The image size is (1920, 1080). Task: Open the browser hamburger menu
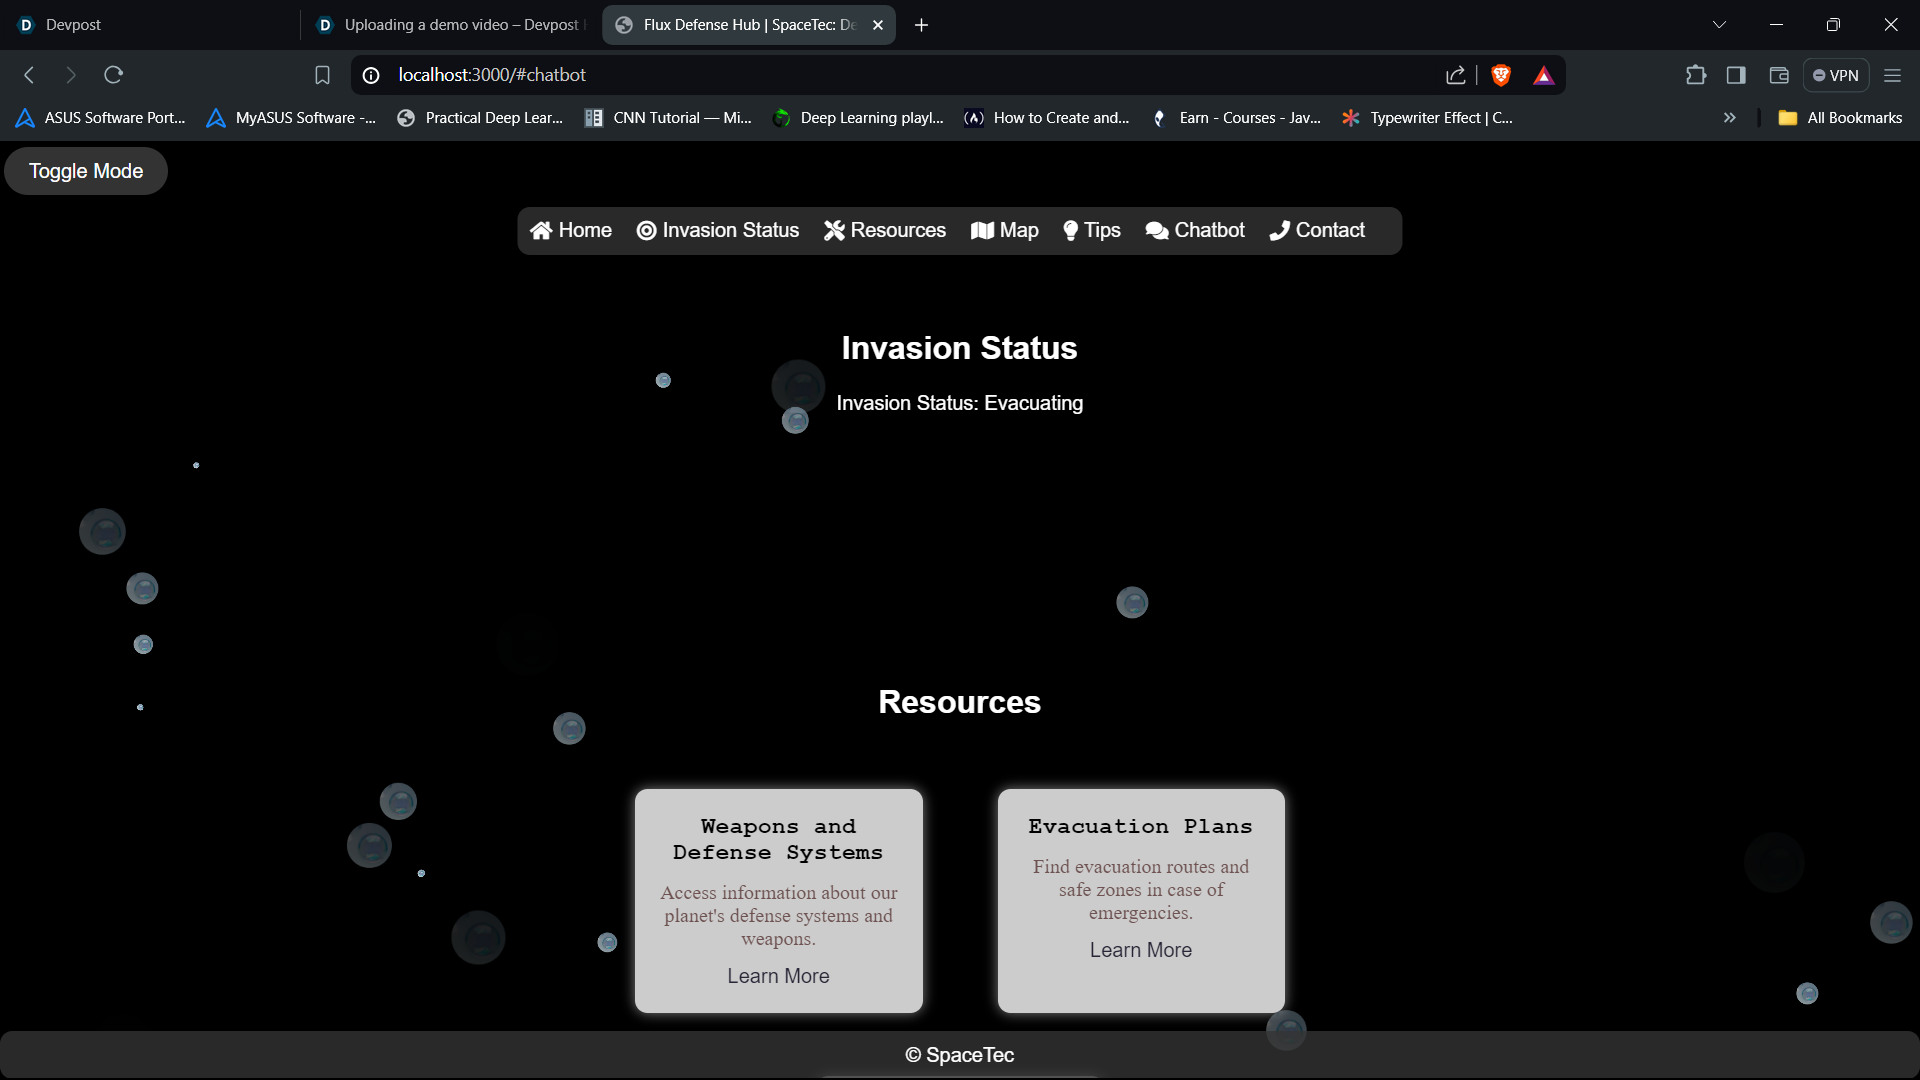1892,75
